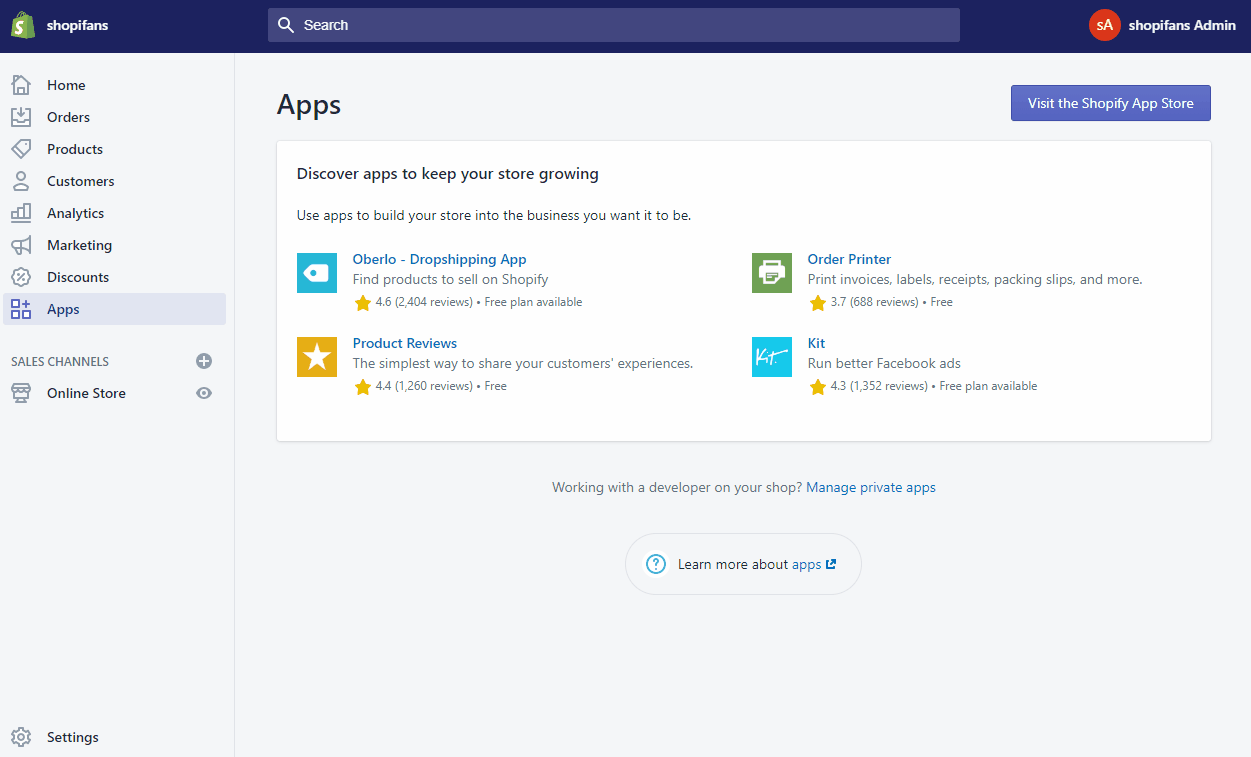Click the Shopify bag logo

23,25
